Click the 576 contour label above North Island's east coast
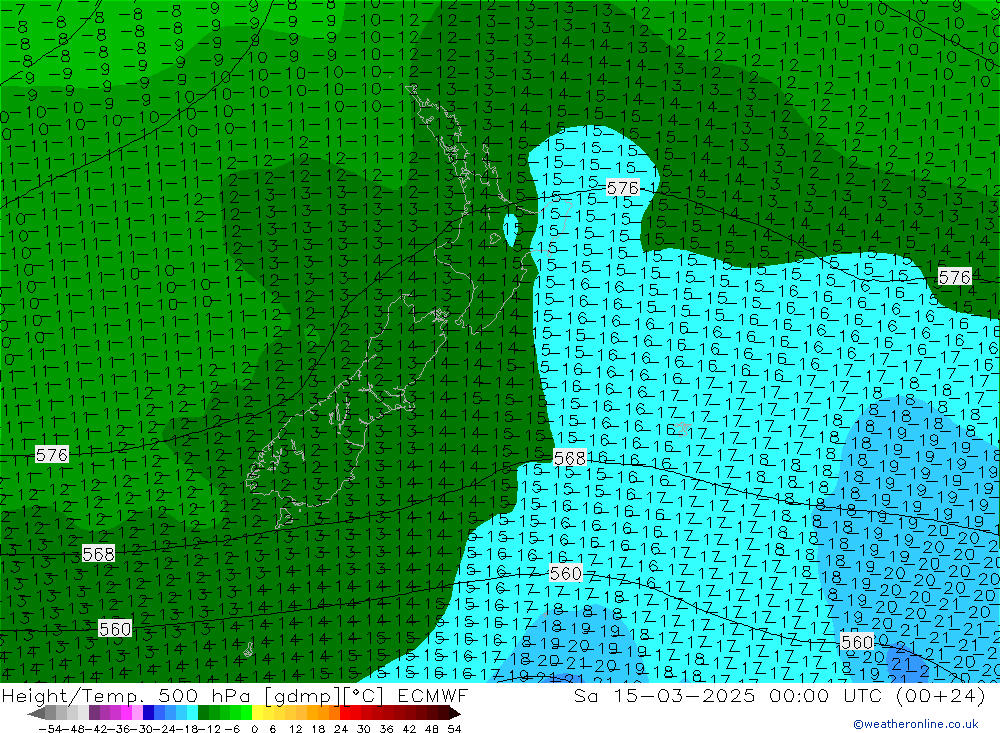The image size is (1000, 733). [x=622, y=188]
